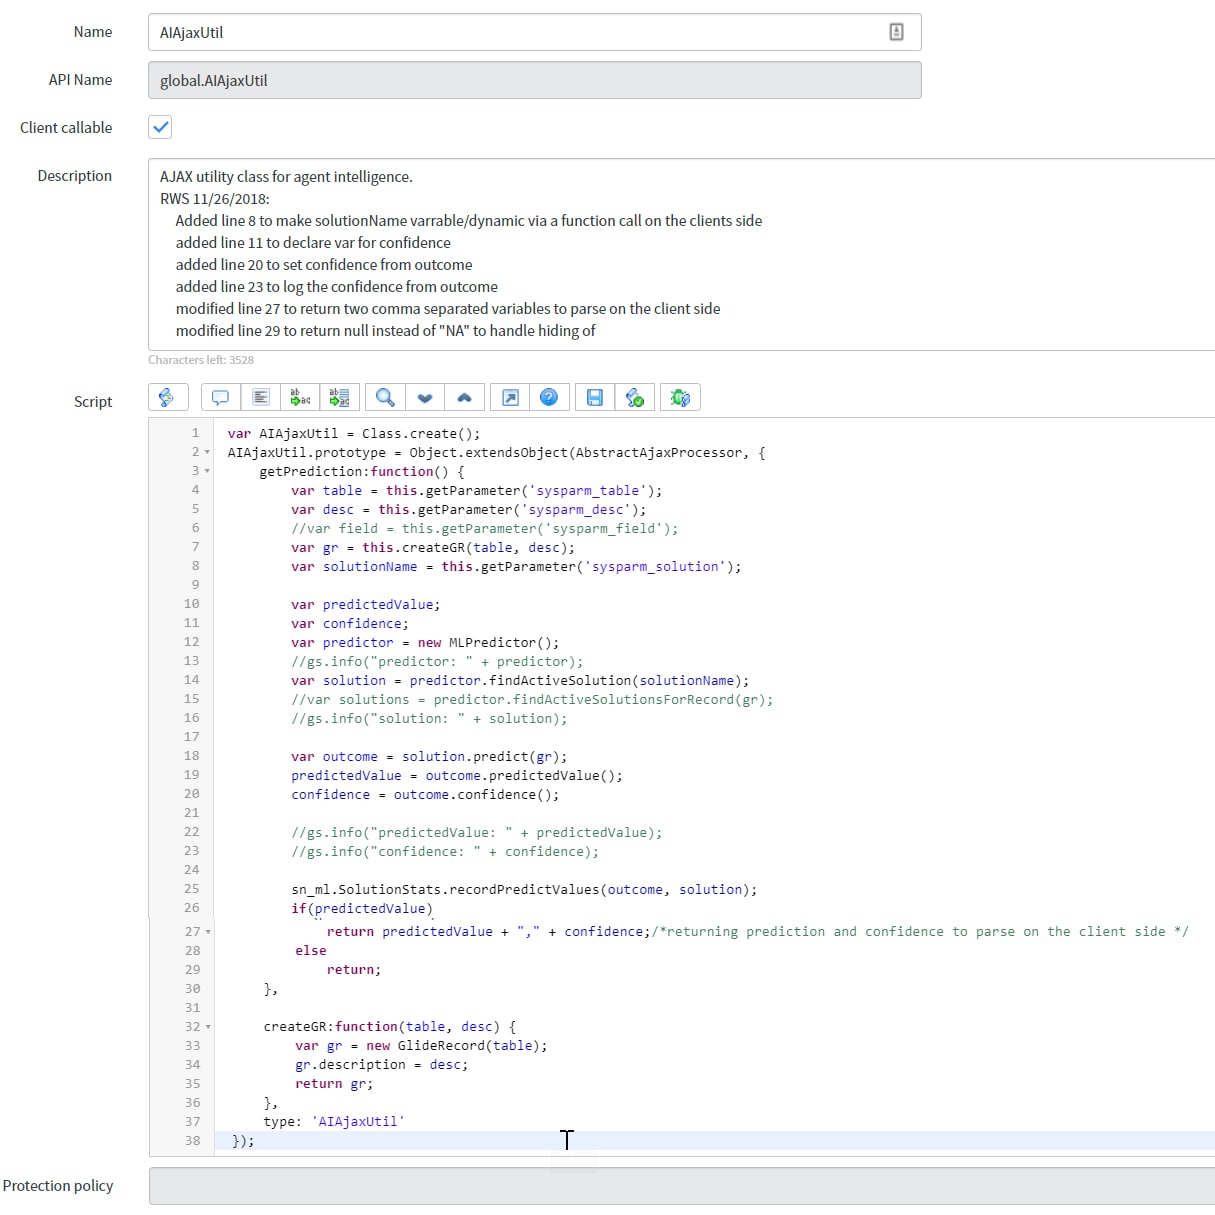The height and width of the screenshot is (1215, 1215).
Task: Click the Client callable label
Action: (66, 127)
